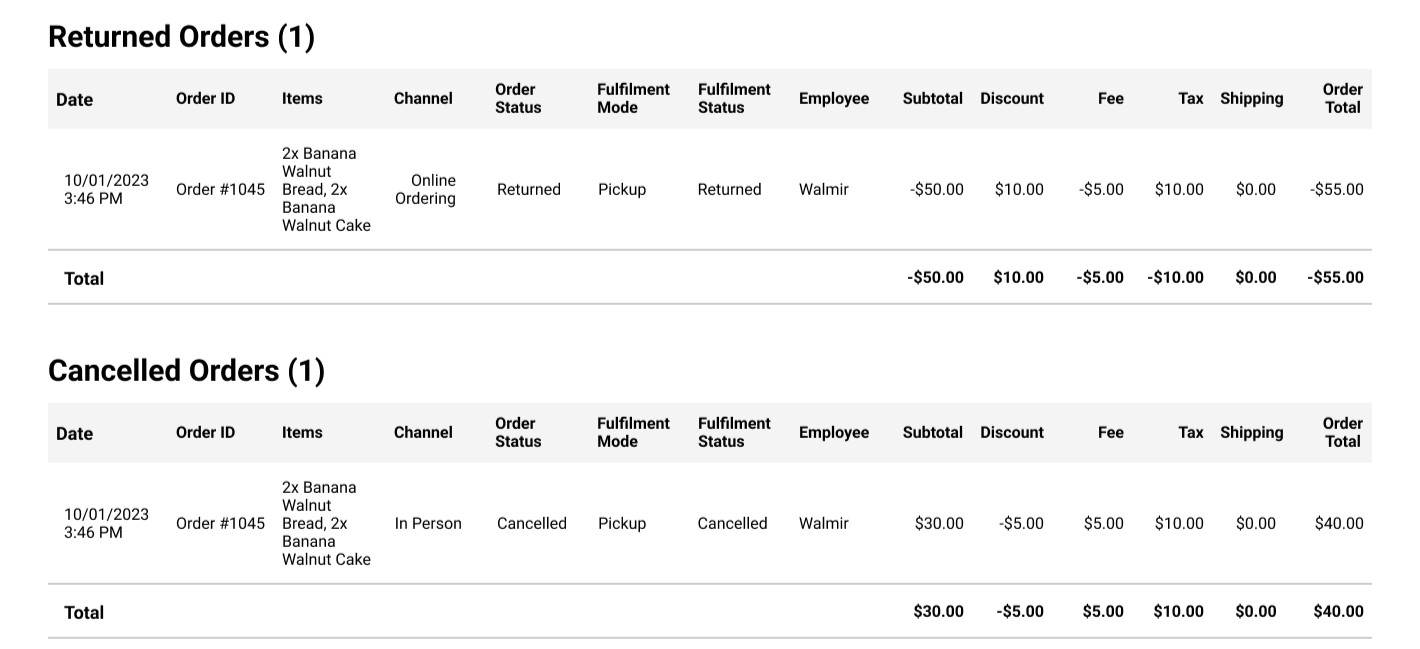Image resolution: width=1420 pixels, height=649 pixels.
Task: Click Employee header in Returned Orders table
Action: (833, 99)
